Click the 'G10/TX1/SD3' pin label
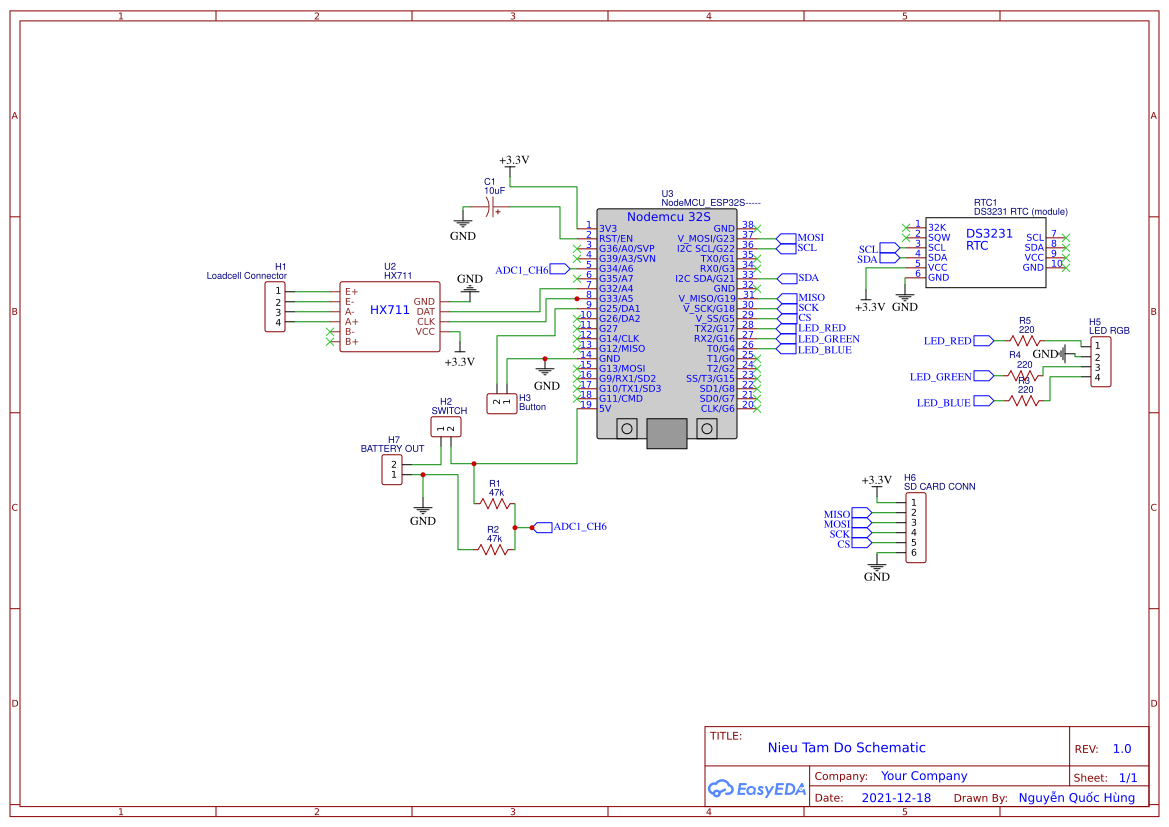The image size is (1169, 827). [x=630, y=388]
